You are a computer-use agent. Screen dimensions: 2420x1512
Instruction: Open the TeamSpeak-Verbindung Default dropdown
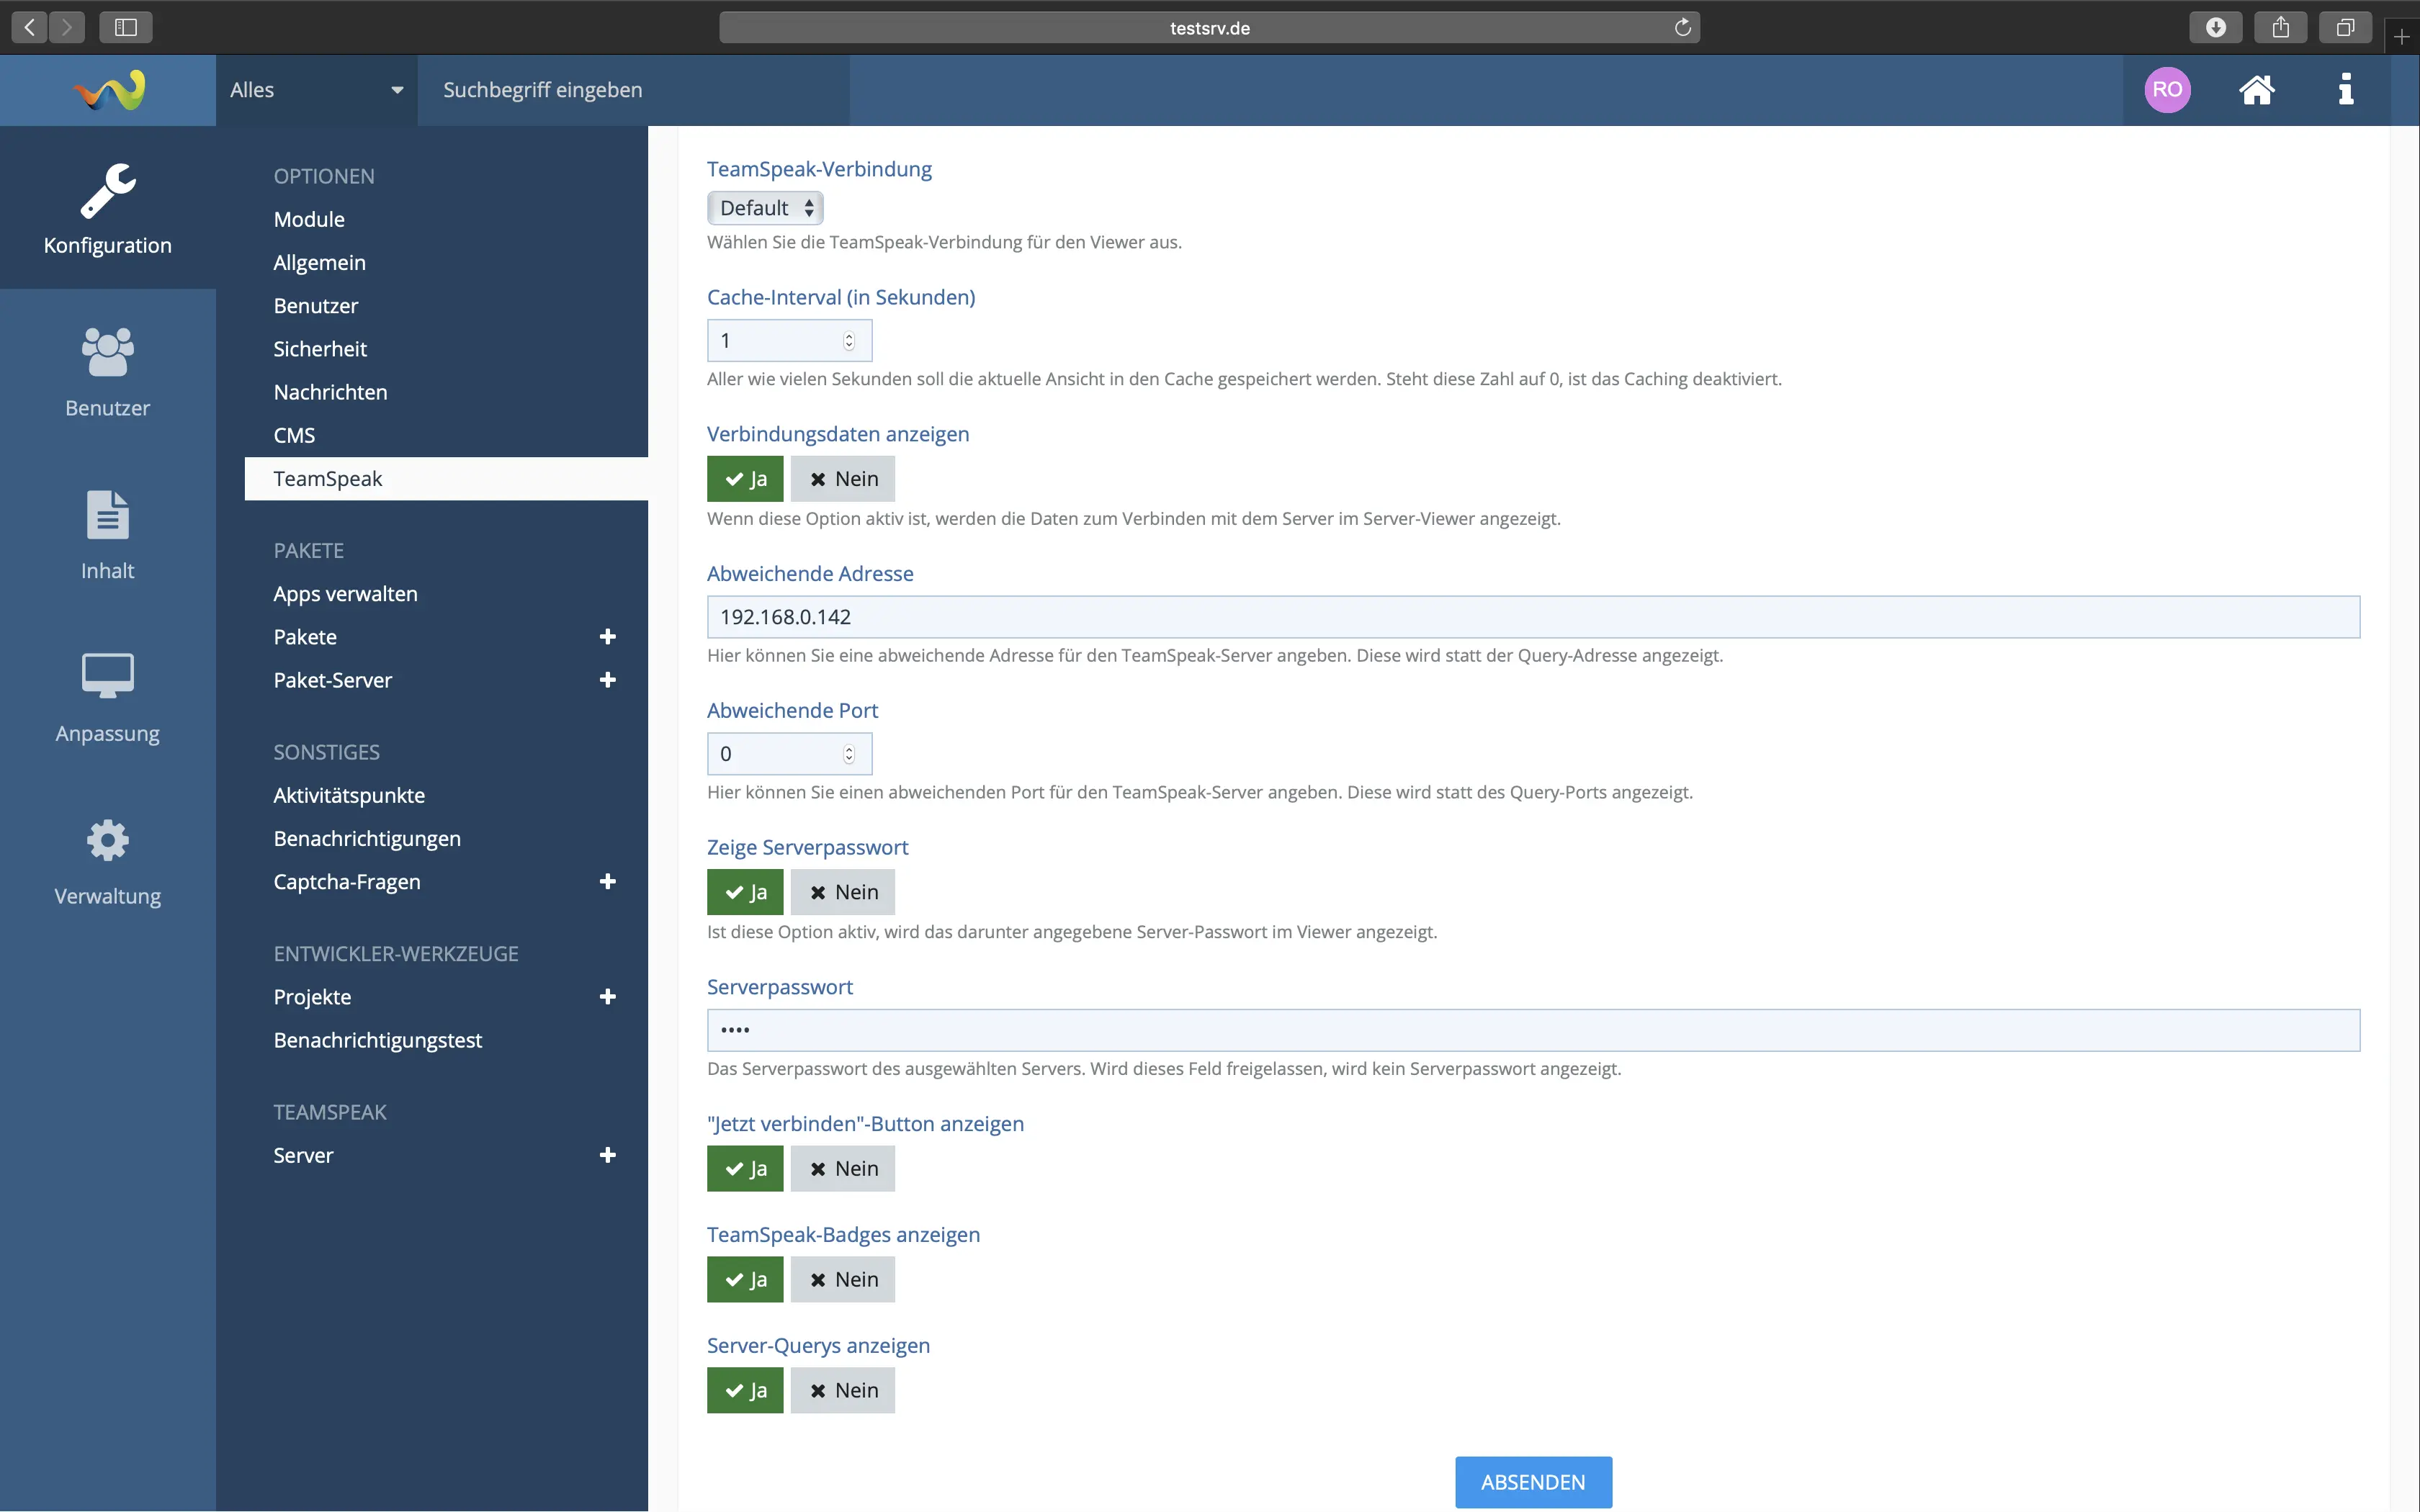pyautogui.click(x=765, y=208)
